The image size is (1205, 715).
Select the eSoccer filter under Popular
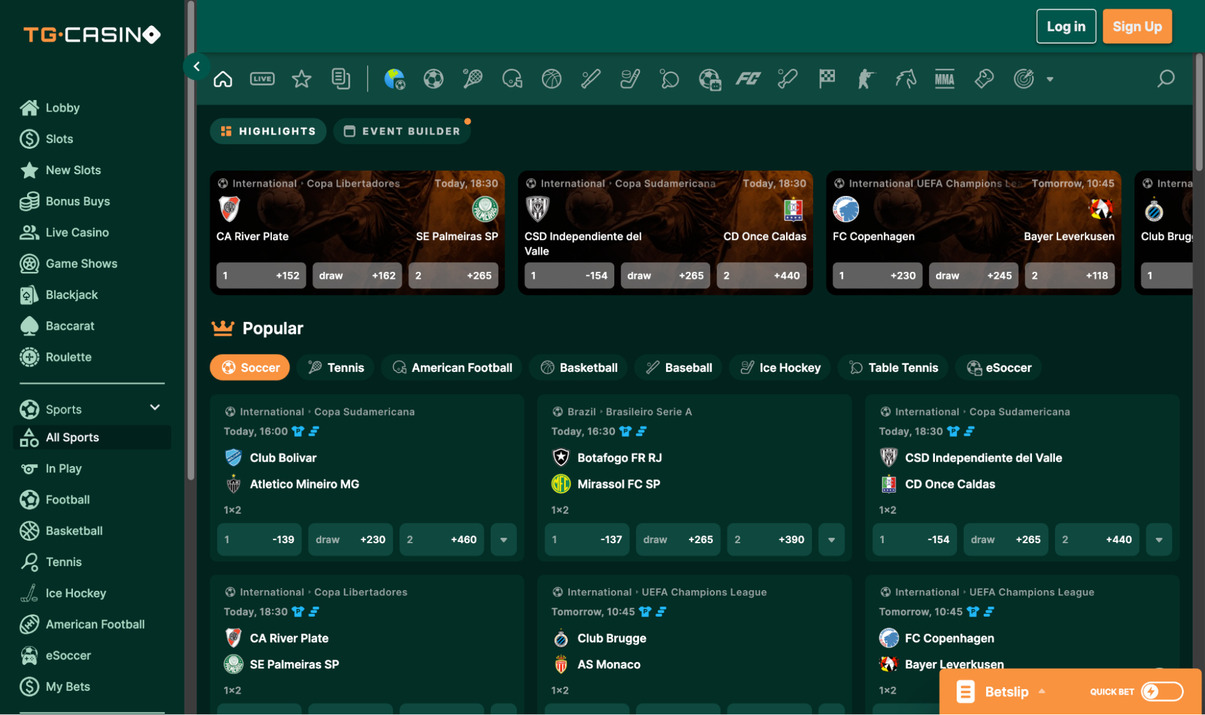[999, 368]
